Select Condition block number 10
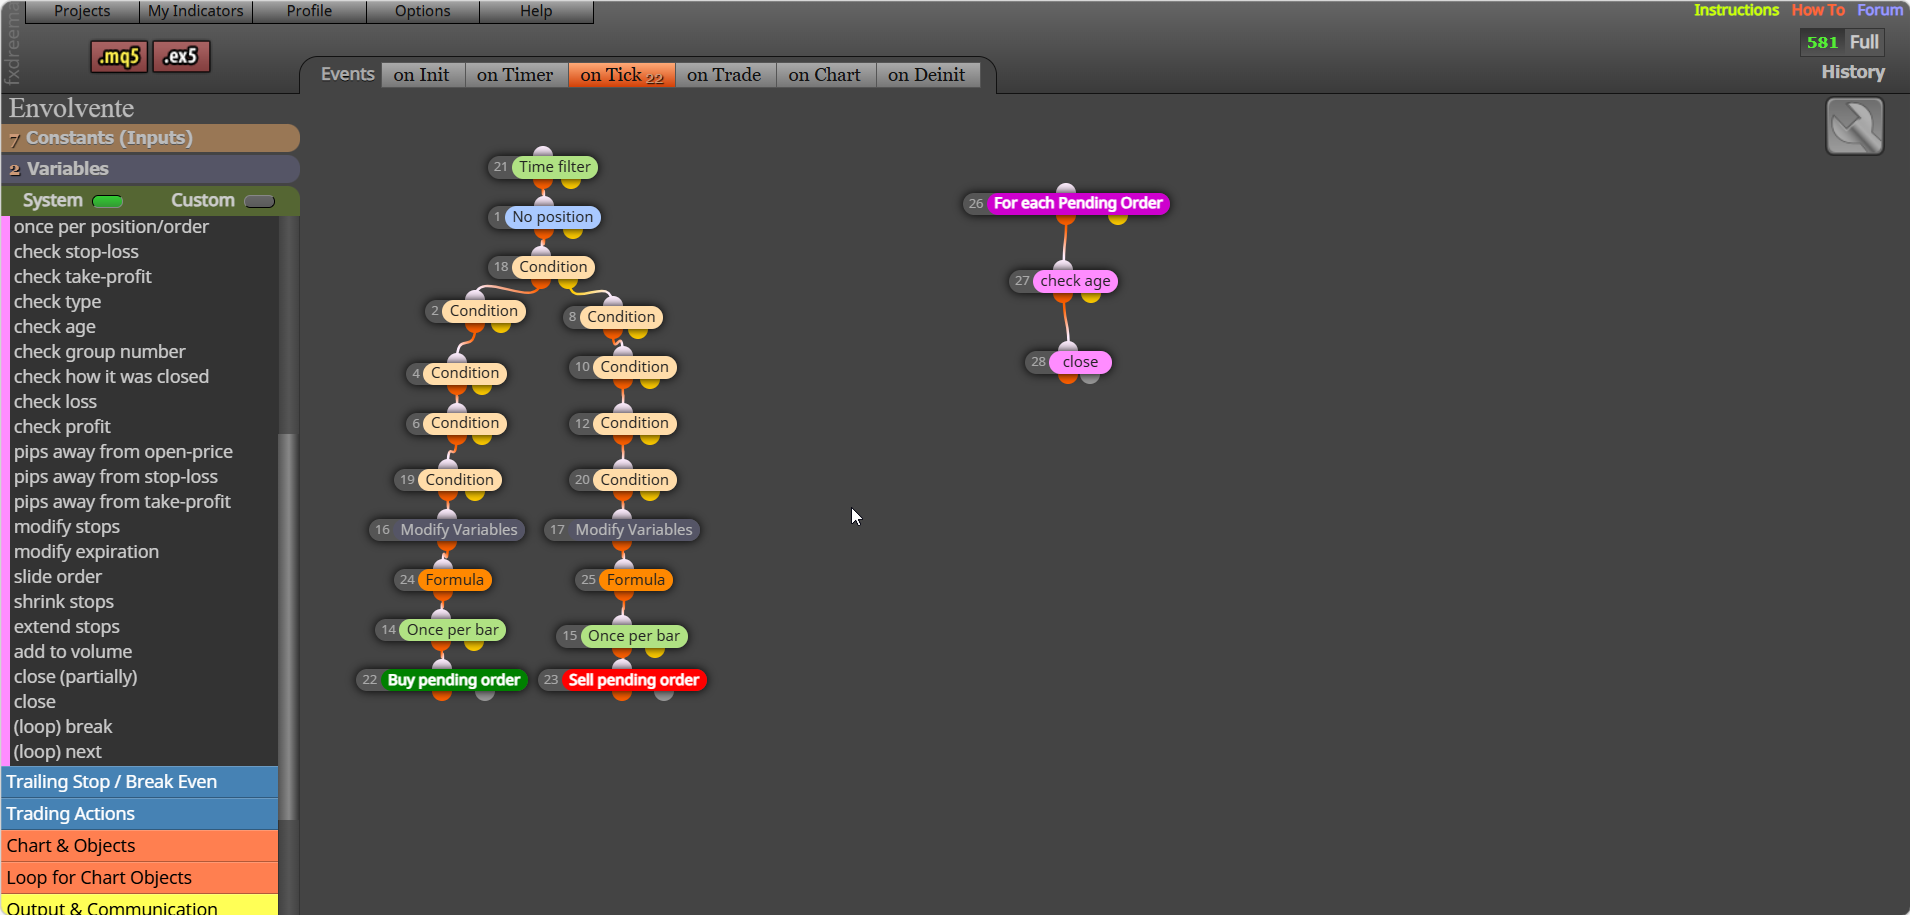Viewport: 1910px width, 915px height. click(634, 367)
